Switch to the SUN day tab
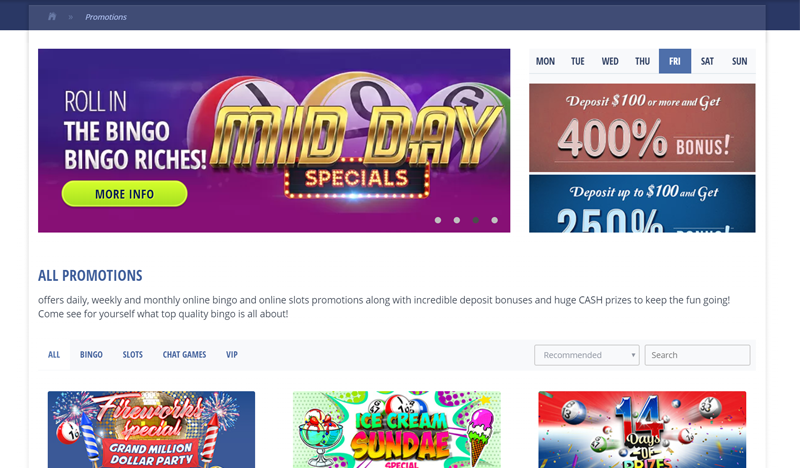 pyautogui.click(x=739, y=61)
